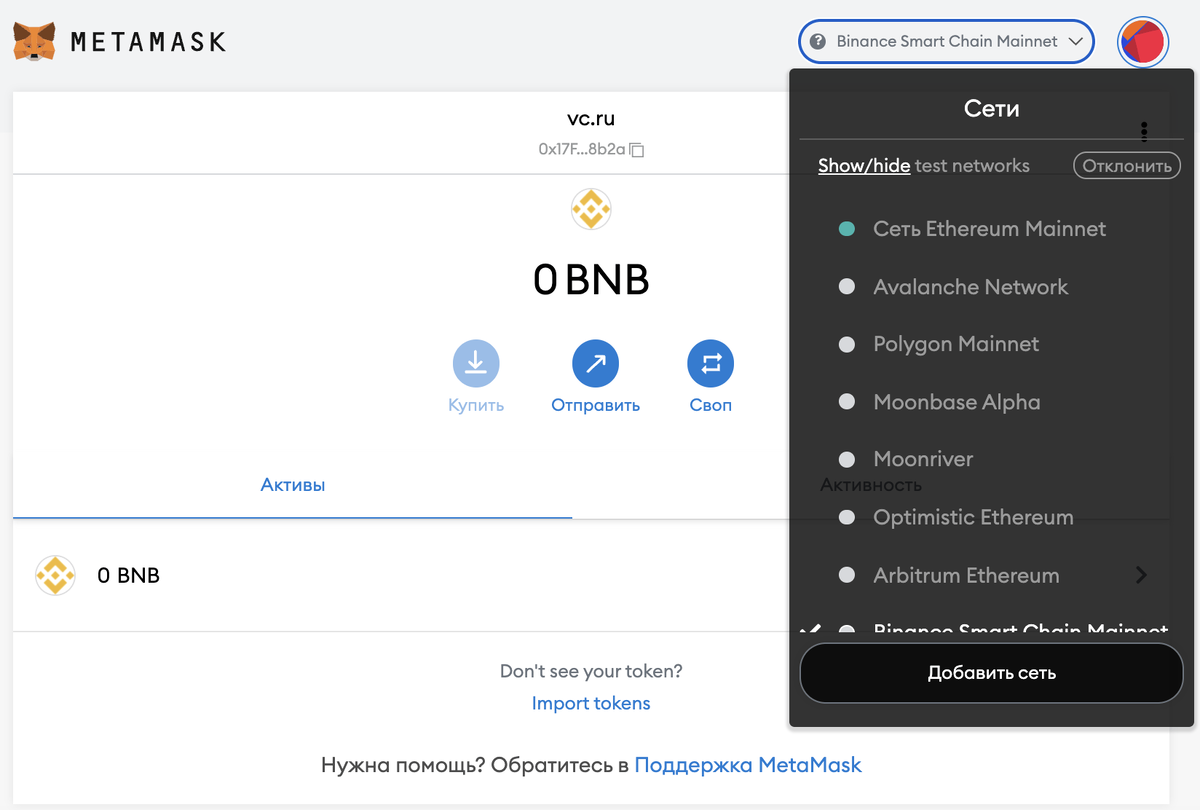Click the vc.ru account name
This screenshot has height=810, width=1200.
[591, 119]
